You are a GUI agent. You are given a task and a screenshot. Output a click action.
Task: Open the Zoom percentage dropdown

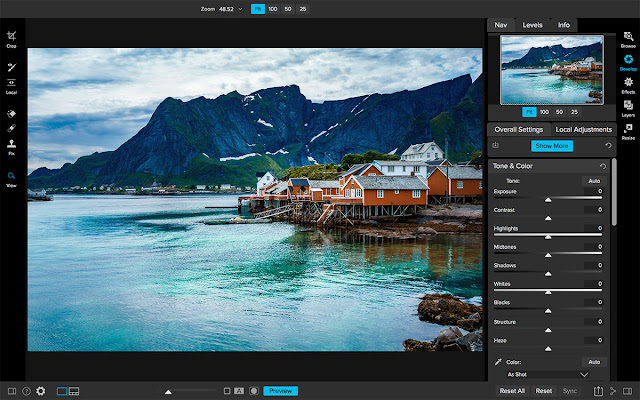click(240, 8)
